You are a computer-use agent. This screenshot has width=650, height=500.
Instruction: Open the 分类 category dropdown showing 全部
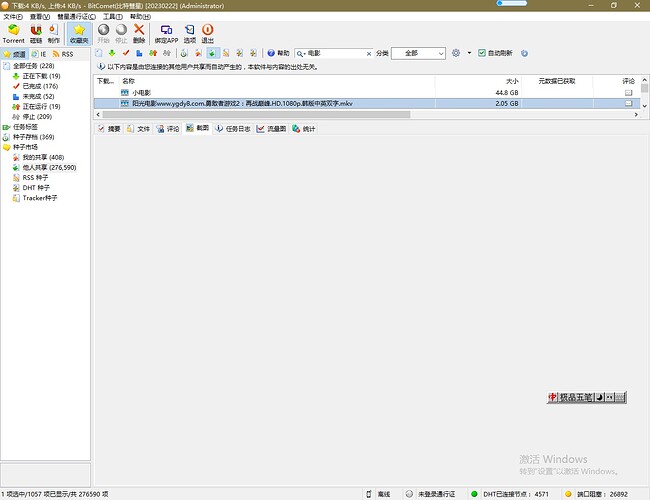click(x=417, y=53)
